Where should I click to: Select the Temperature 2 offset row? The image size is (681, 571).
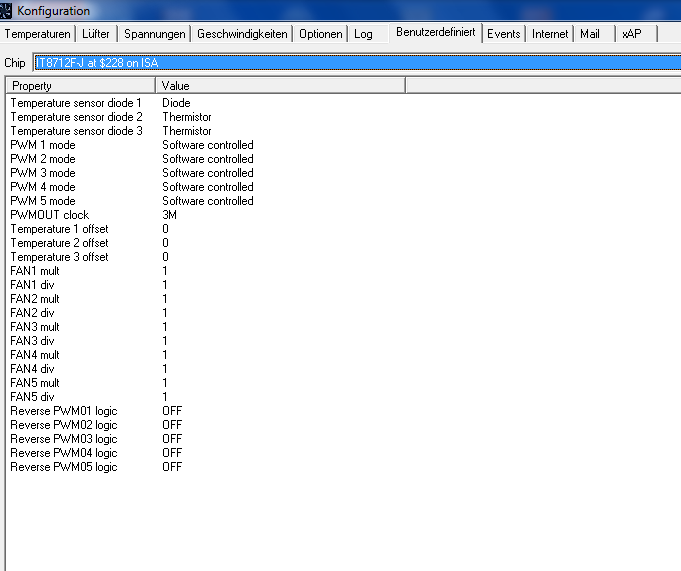tap(59, 243)
